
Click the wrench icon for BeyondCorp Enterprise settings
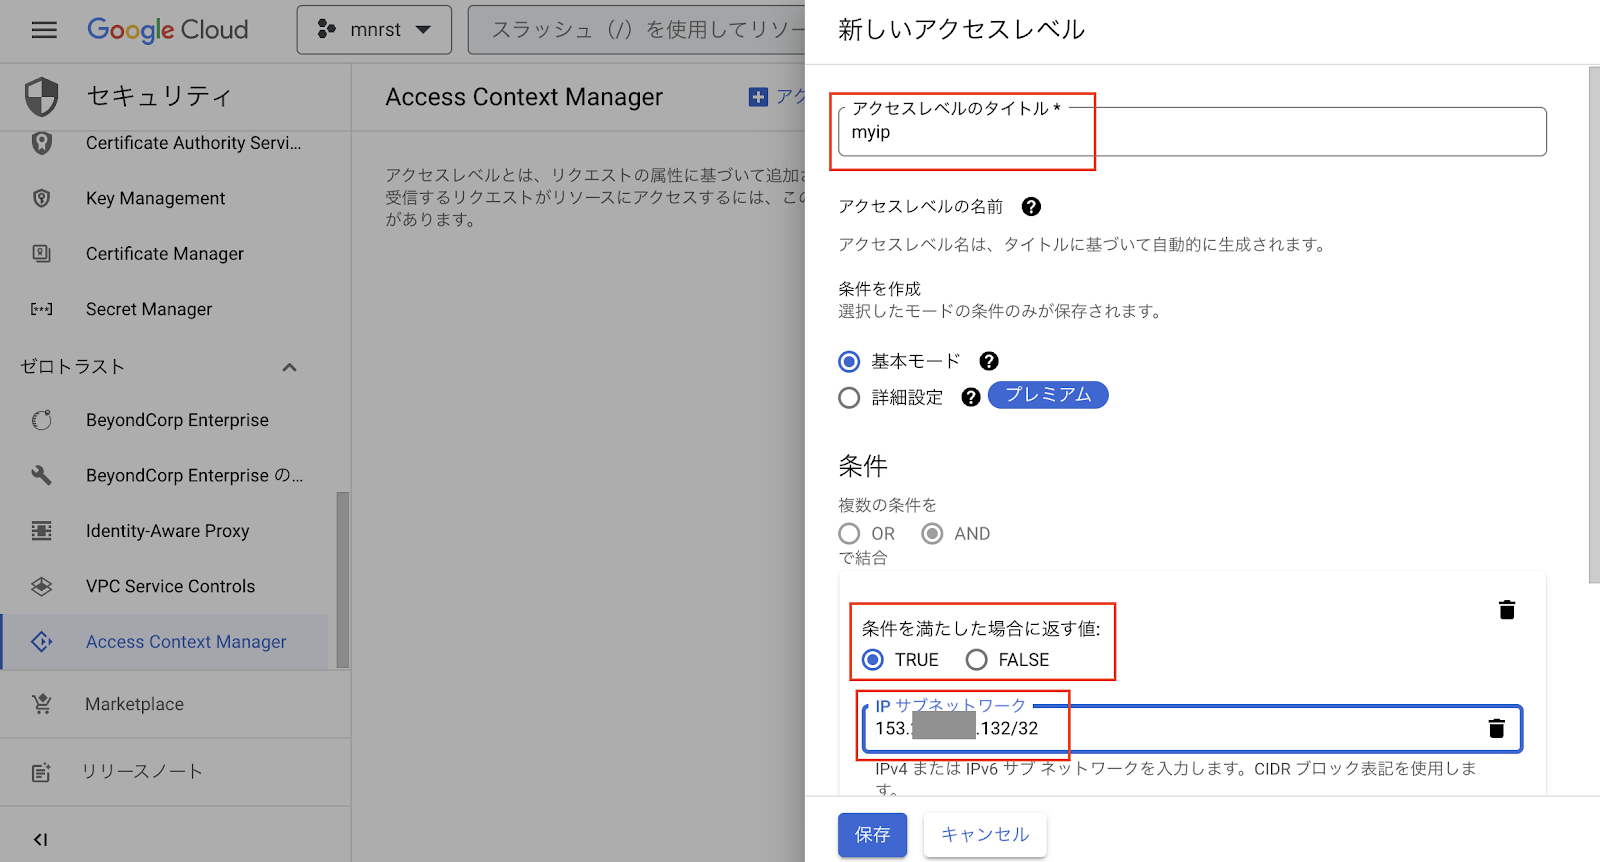pos(41,475)
